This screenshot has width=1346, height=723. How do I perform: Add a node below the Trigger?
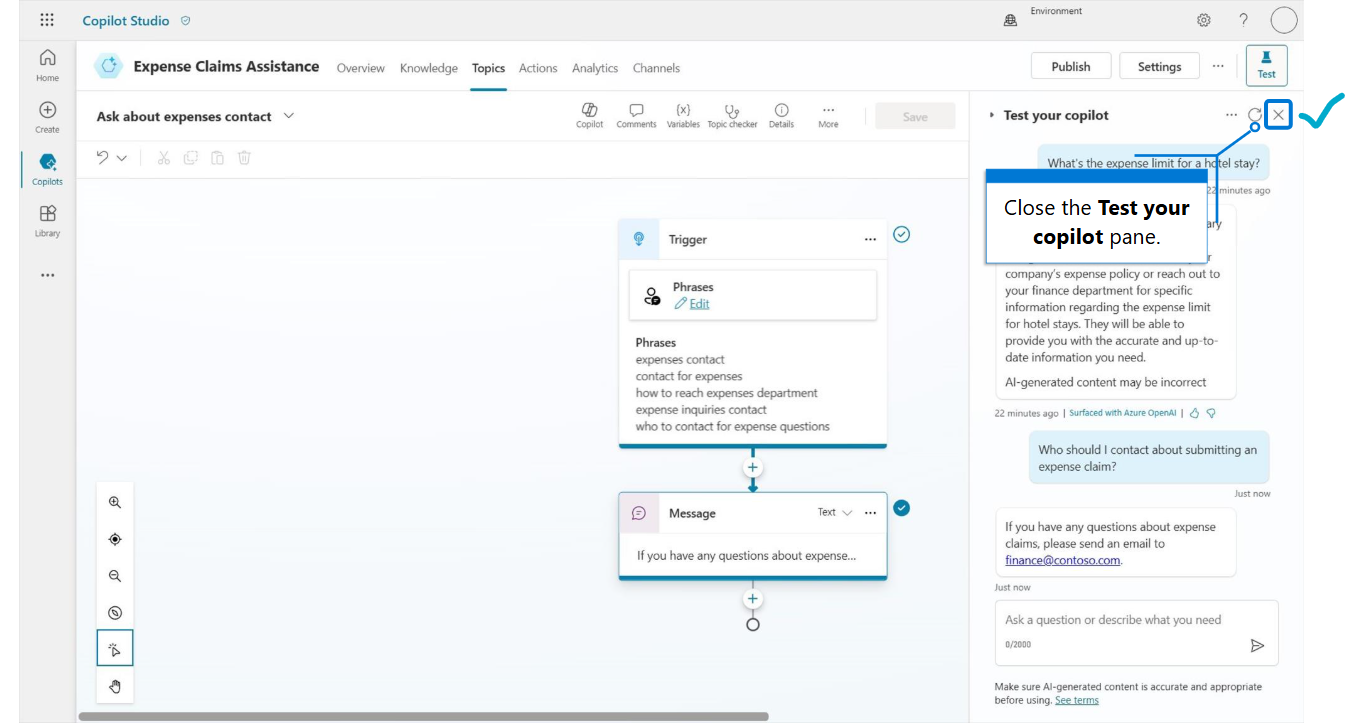coord(753,467)
